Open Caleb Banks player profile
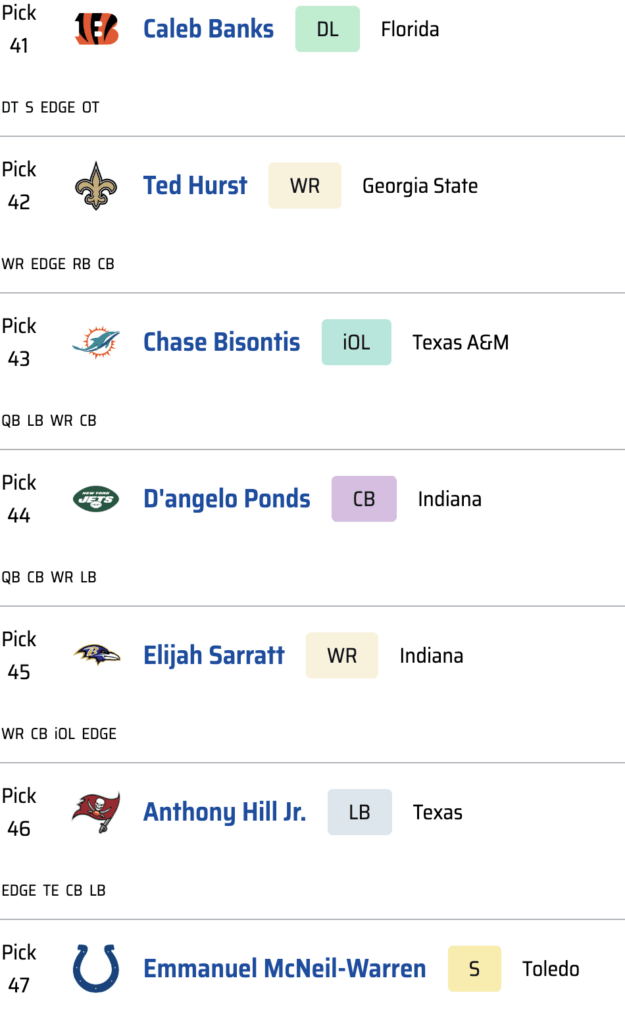 [208, 29]
